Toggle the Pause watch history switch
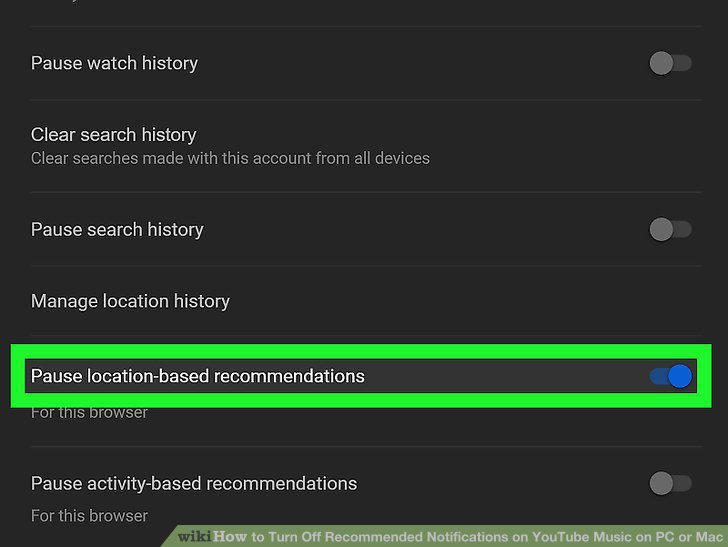The image size is (728, 547). tap(670, 63)
